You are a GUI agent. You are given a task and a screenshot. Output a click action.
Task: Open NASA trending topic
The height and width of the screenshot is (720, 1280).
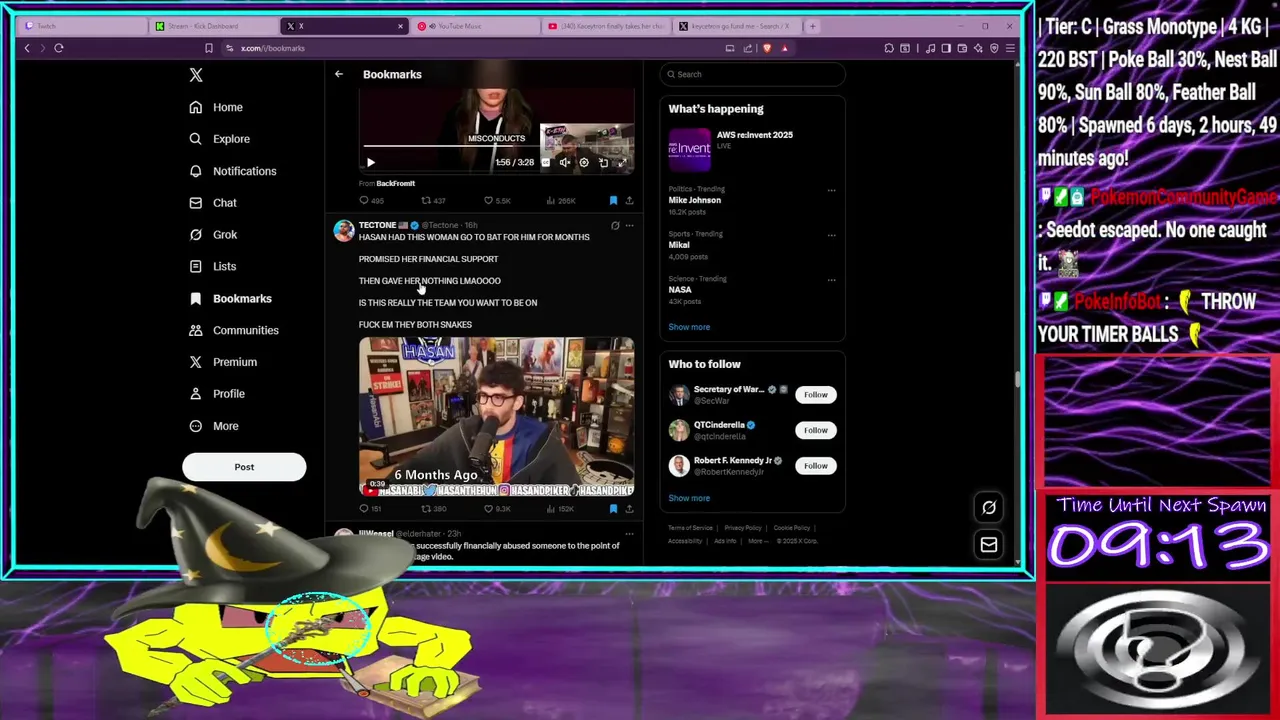680,290
